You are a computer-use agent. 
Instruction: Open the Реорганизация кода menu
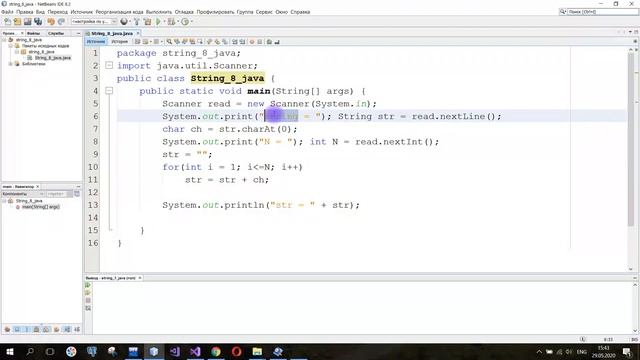click(120, 12)
